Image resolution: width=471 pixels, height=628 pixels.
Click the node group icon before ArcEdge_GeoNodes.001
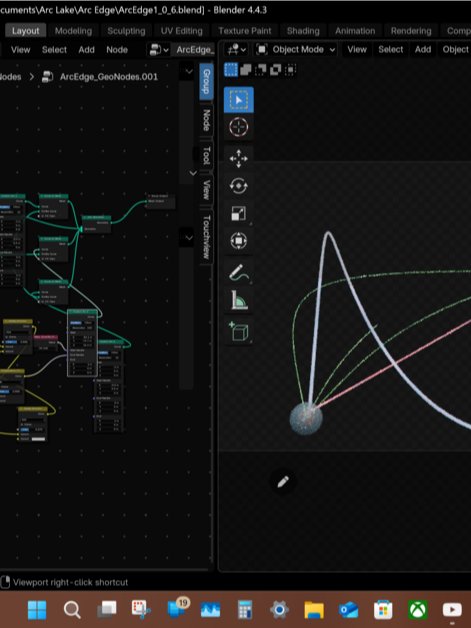(48, 76)
